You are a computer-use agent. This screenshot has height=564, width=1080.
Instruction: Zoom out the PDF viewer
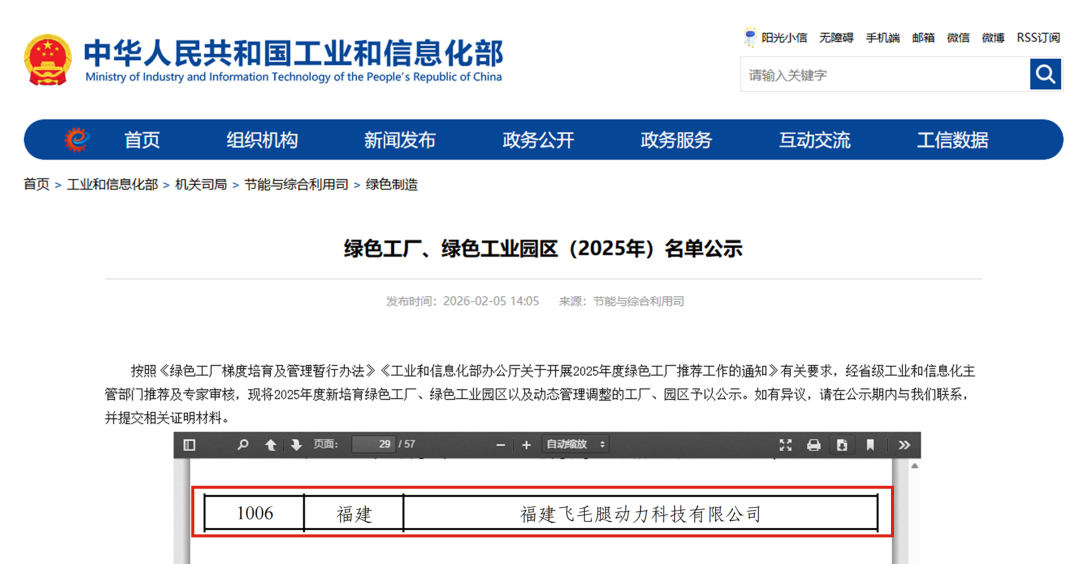[501, 445]
